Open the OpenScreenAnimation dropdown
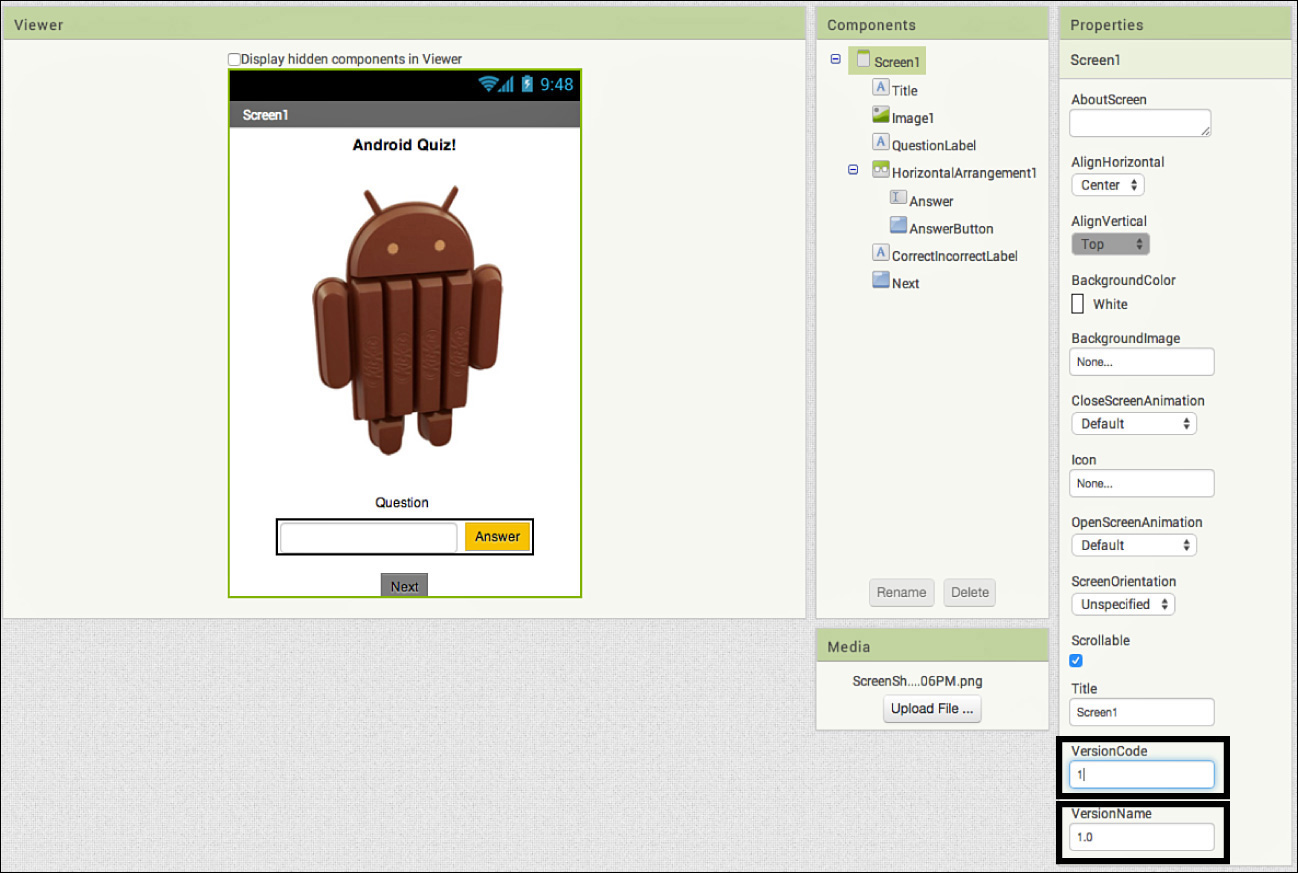 (x=1134, y=545)
